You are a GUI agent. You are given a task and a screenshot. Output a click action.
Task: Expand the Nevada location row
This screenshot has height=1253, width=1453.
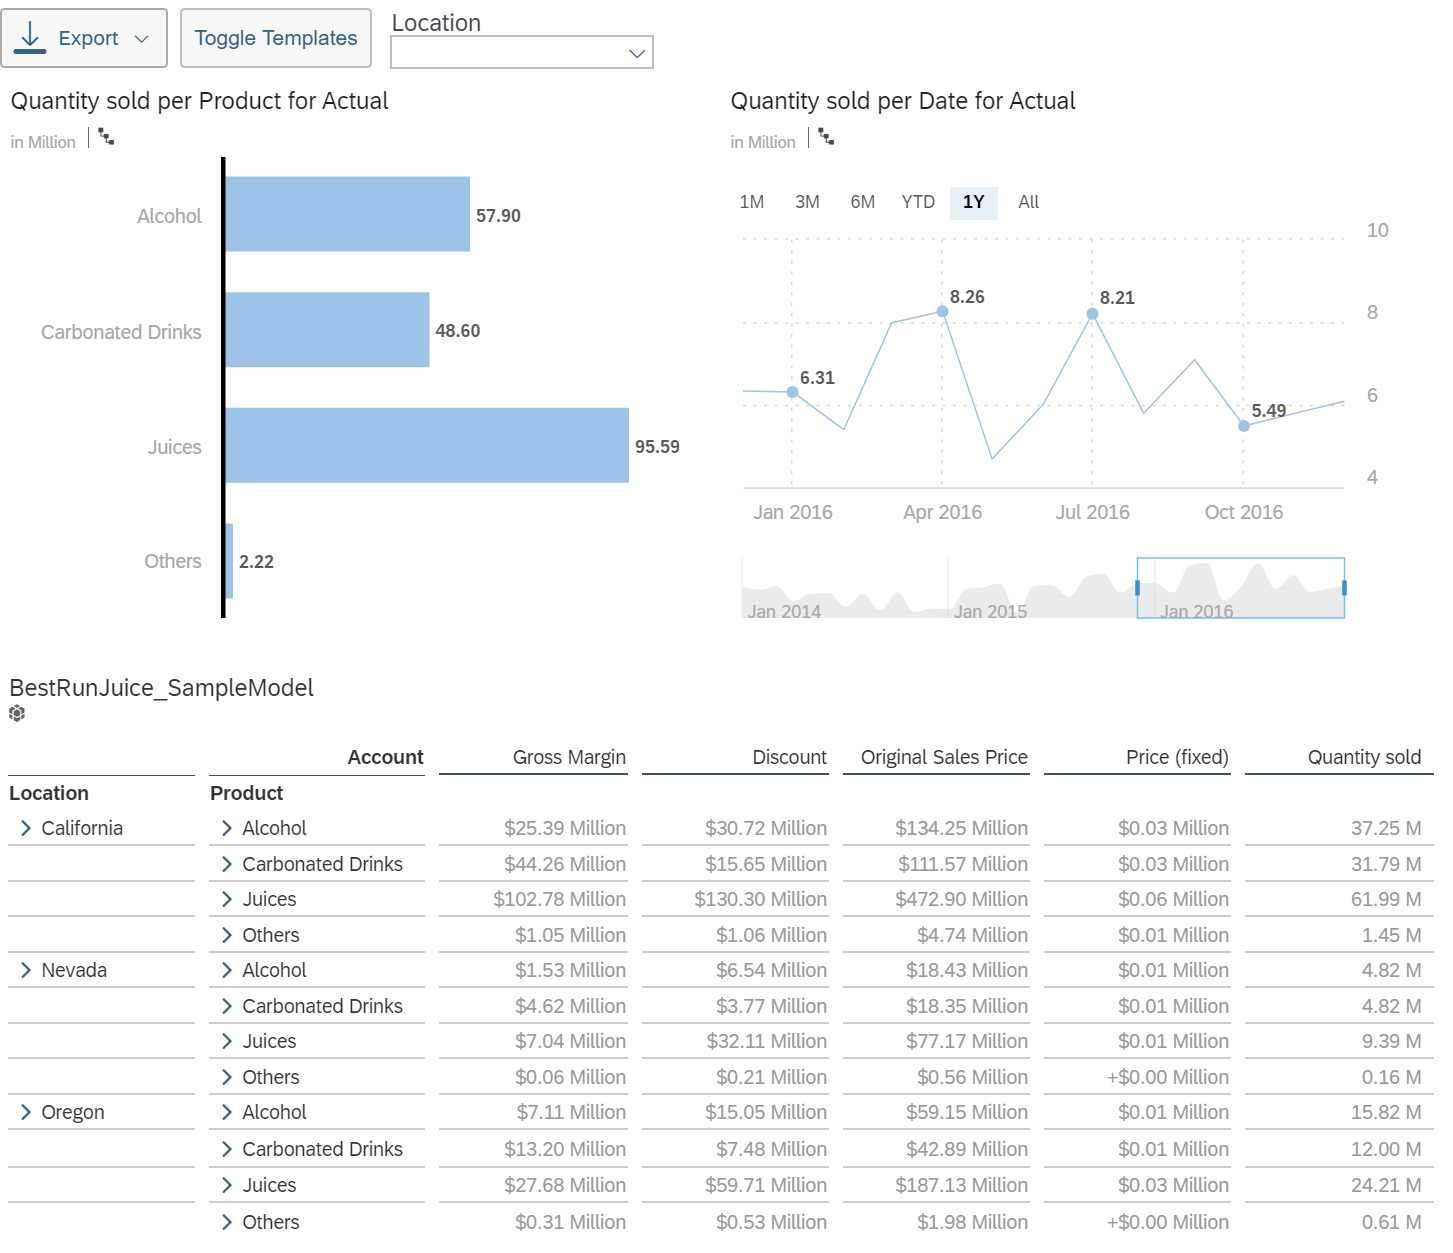26,970
